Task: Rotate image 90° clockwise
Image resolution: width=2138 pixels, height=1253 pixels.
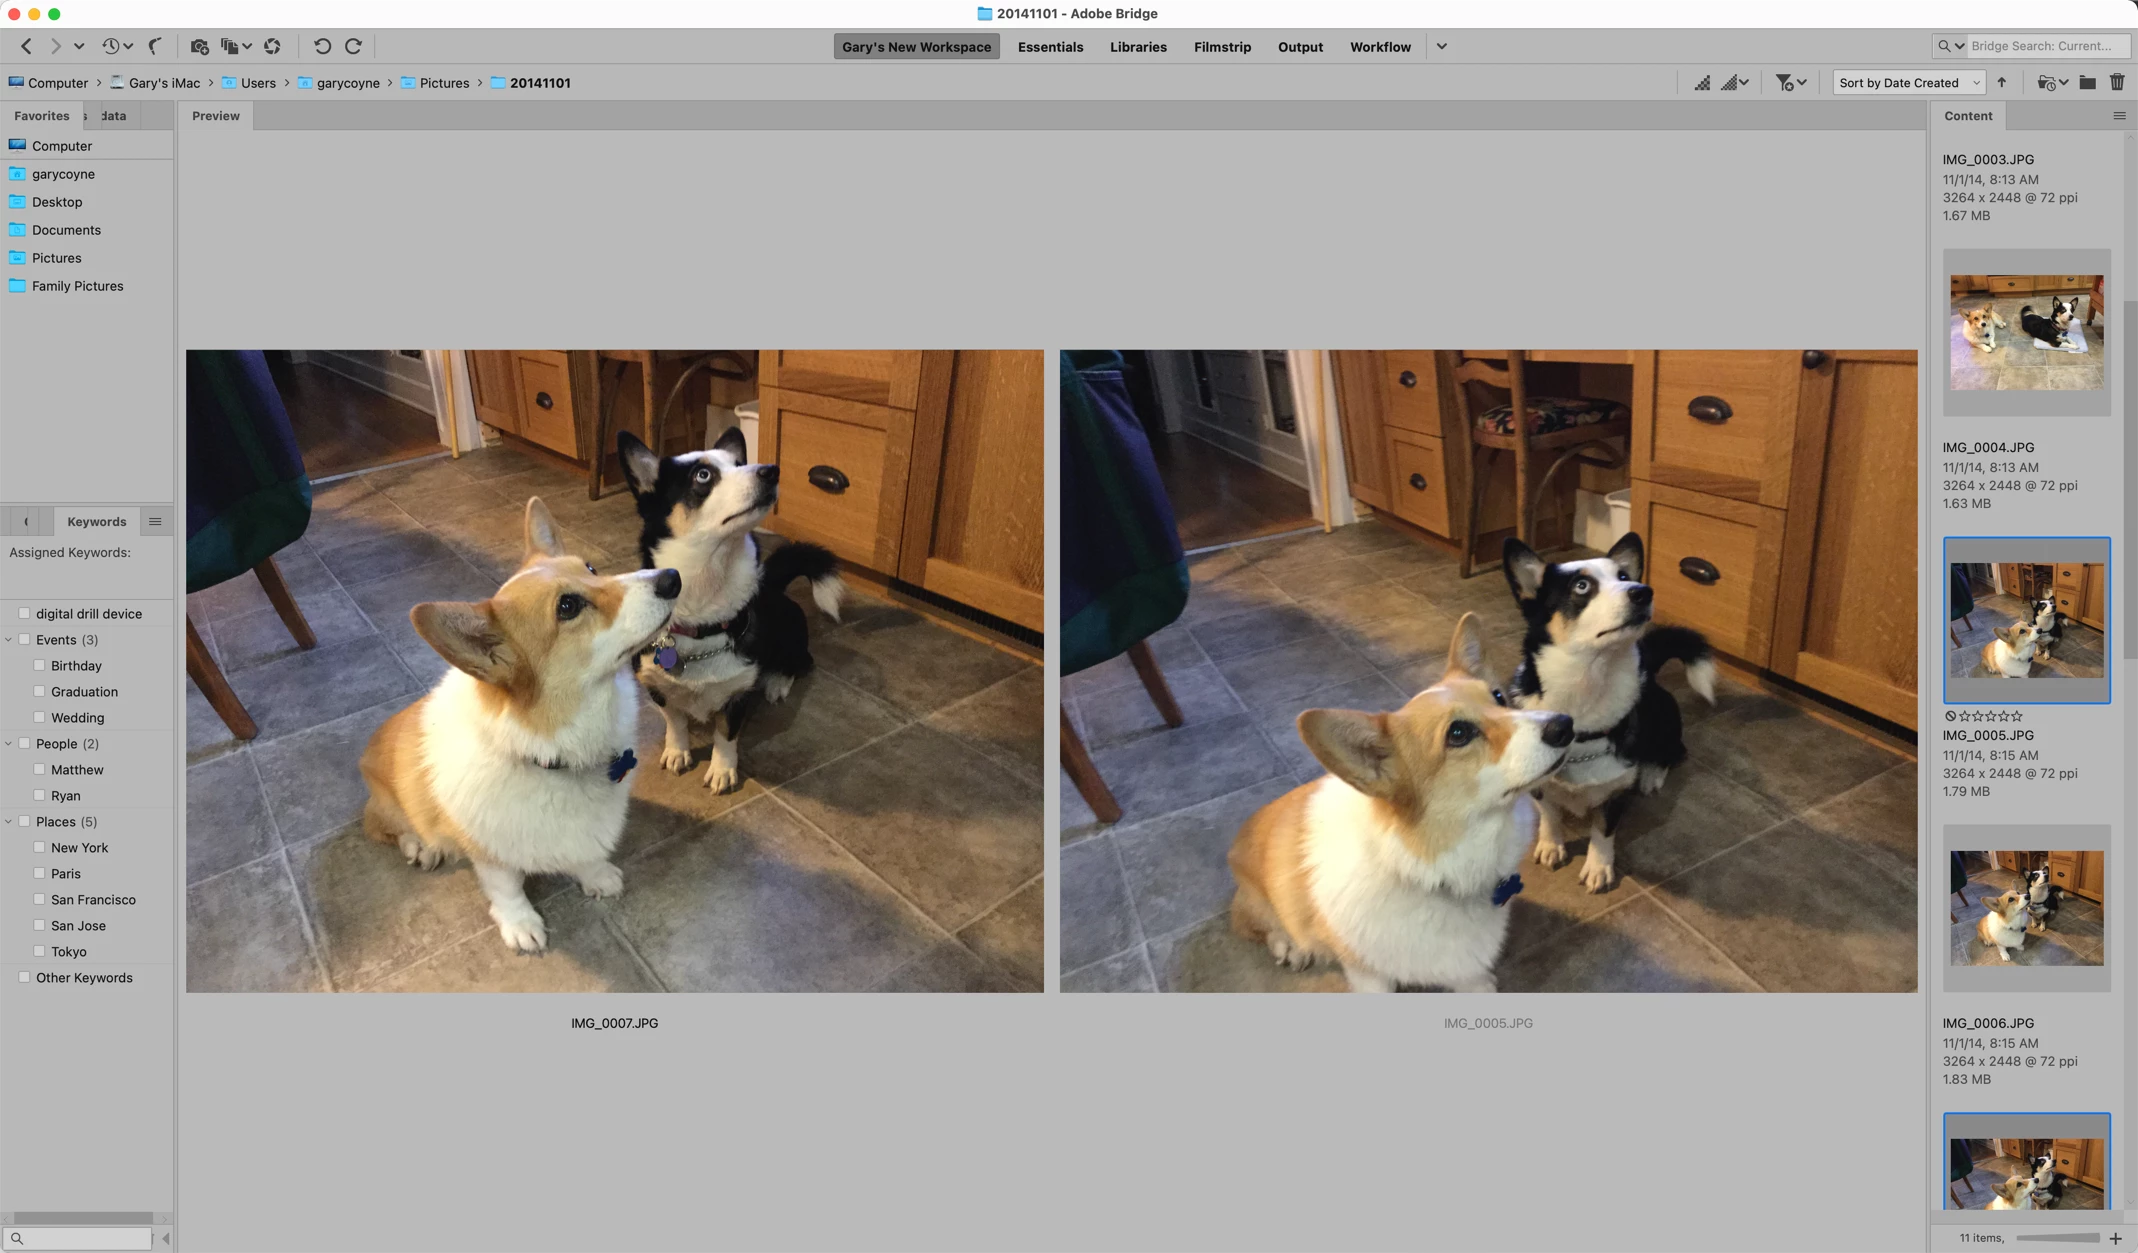Action: tap(354, 46)
